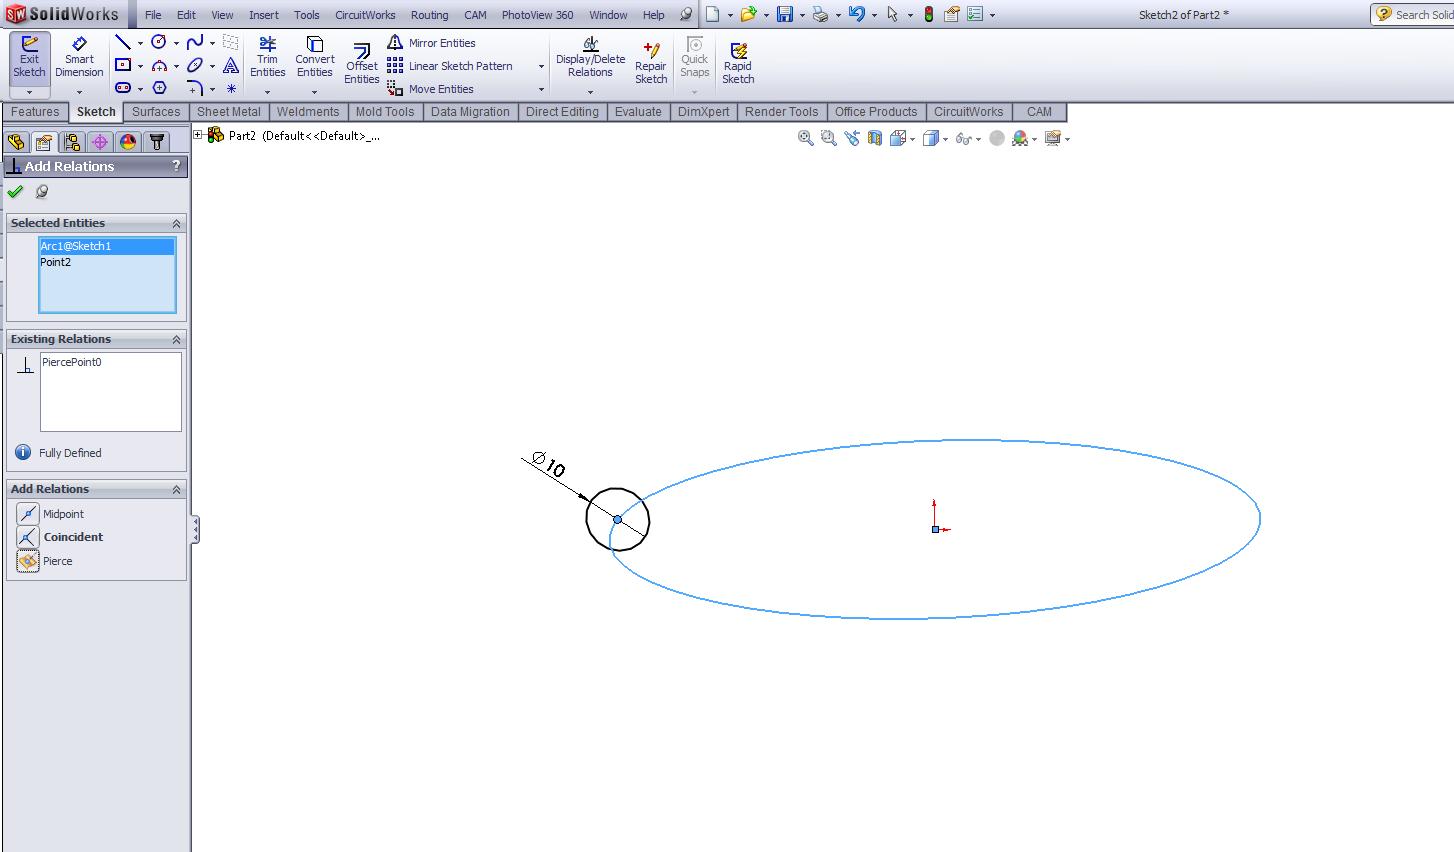Click Mirror Entities
Screen dimensions: 1454x852
pos(432,43)
